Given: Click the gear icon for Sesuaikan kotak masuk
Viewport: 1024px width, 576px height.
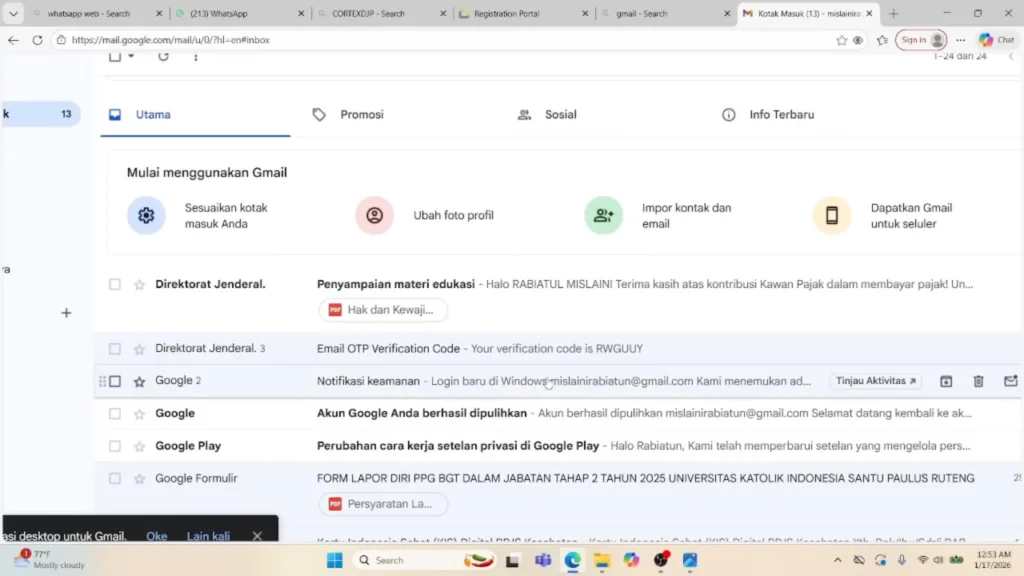Looking at the screenshot, I should [x=146, y=215].
